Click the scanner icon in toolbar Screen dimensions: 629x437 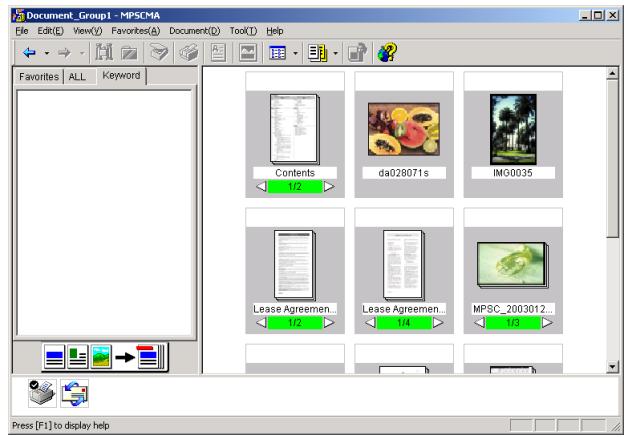(x=159, y=52)
